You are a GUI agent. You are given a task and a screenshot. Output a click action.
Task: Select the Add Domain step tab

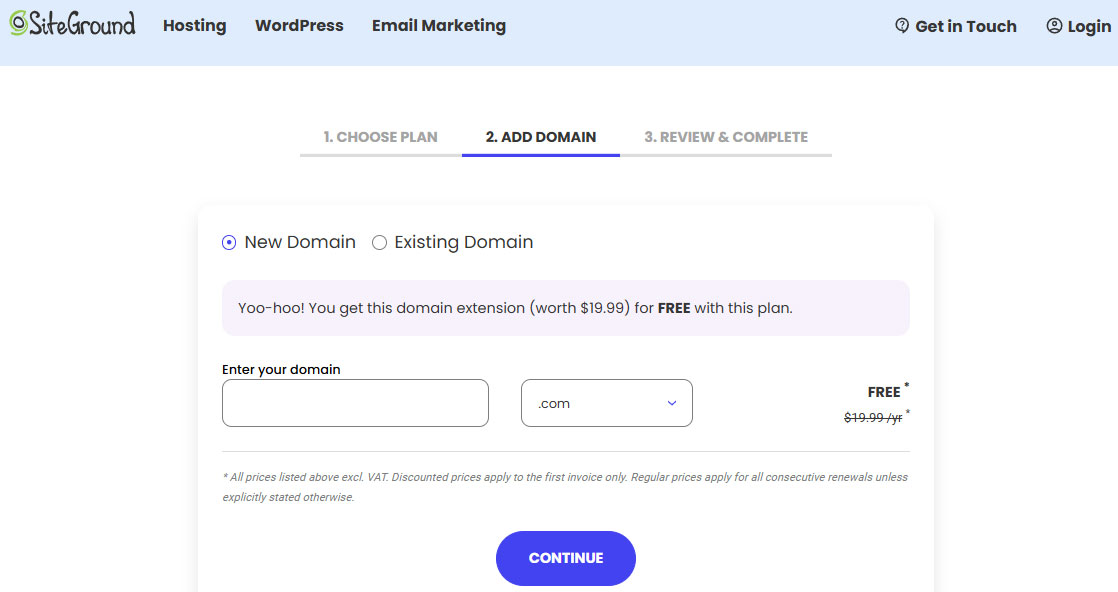(541, 137)
